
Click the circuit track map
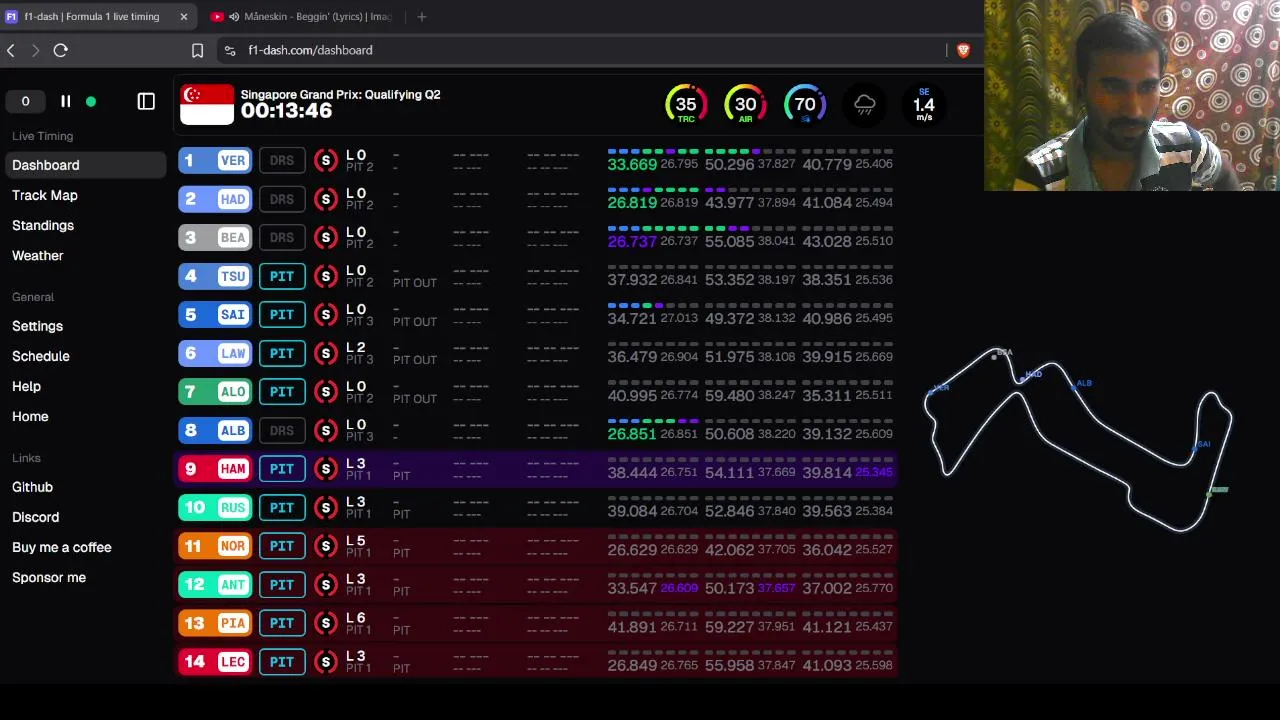tap(1078, 438)
